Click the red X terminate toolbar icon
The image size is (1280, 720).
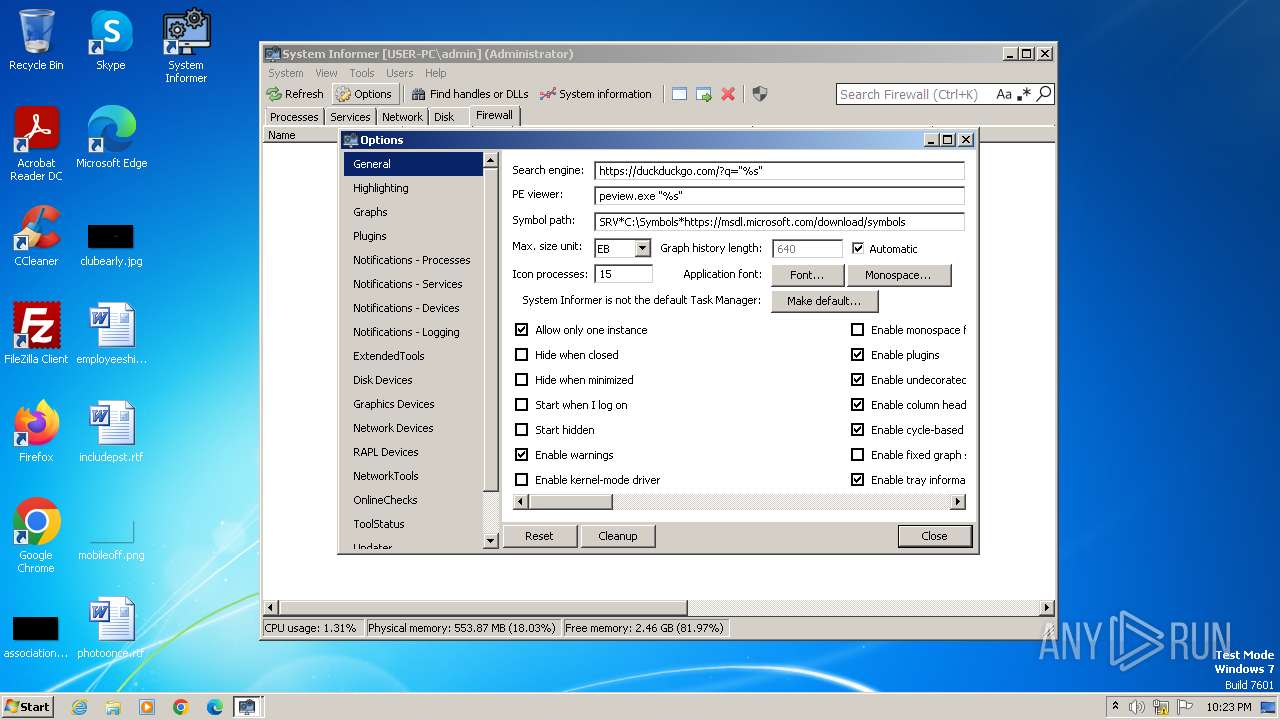click(728, 94)
